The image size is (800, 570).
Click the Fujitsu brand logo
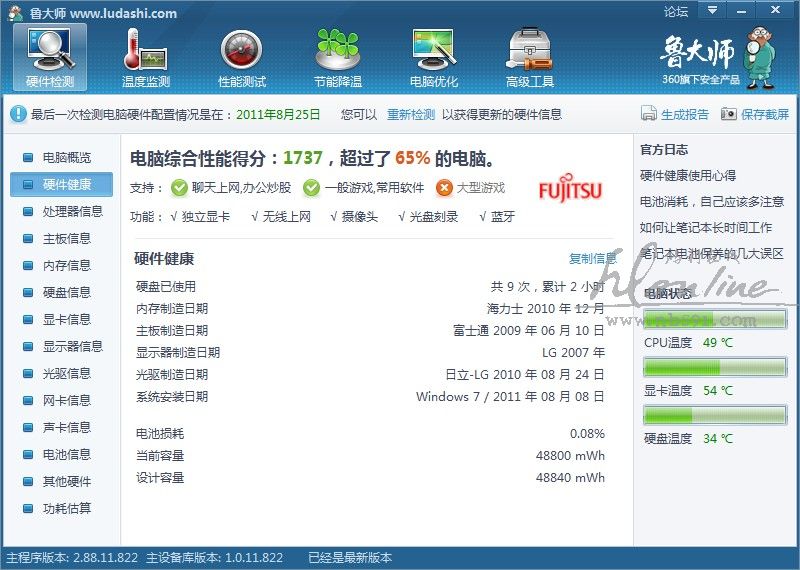click(x=570, y=189)
